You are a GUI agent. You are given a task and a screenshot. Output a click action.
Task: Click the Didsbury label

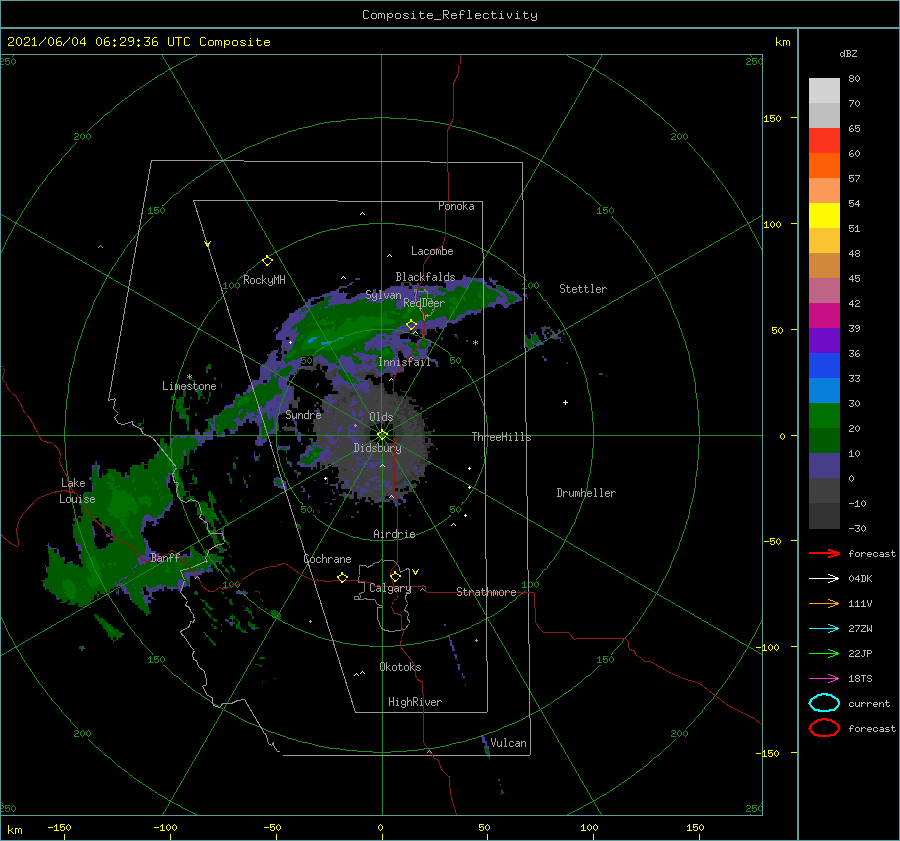pos(378,448)
